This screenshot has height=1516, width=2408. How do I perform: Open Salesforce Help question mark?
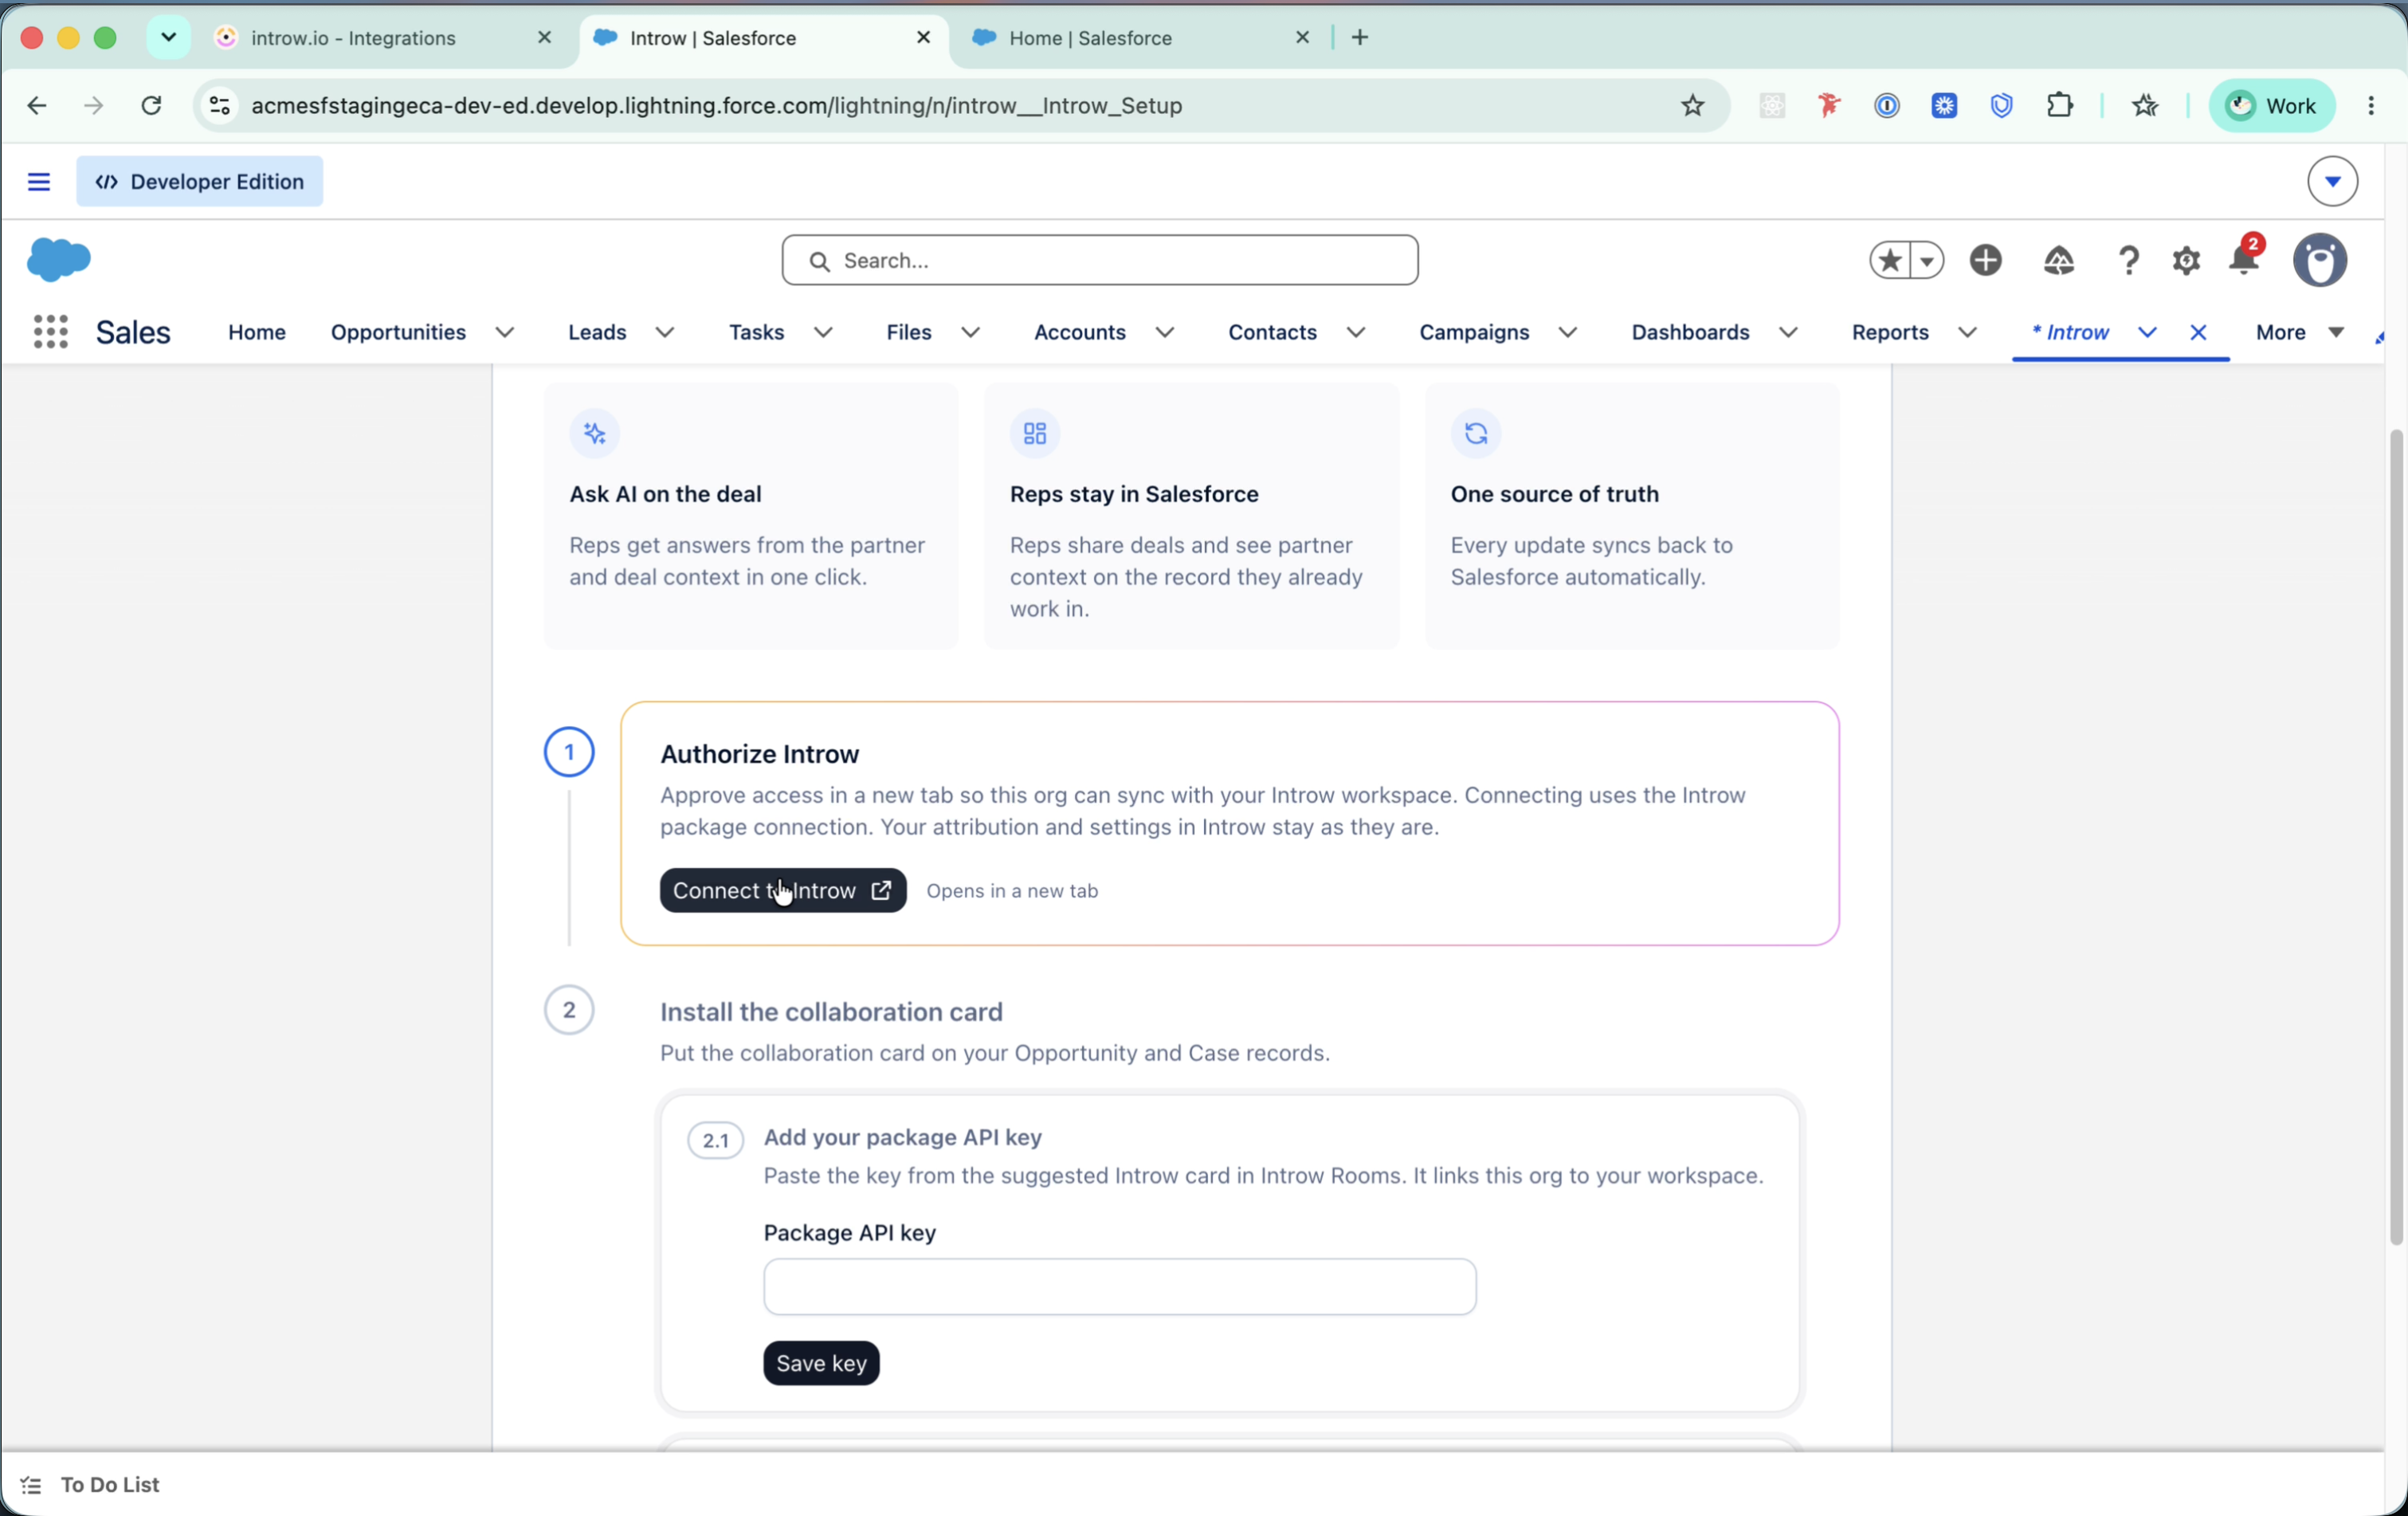(x=2128, y=260)
